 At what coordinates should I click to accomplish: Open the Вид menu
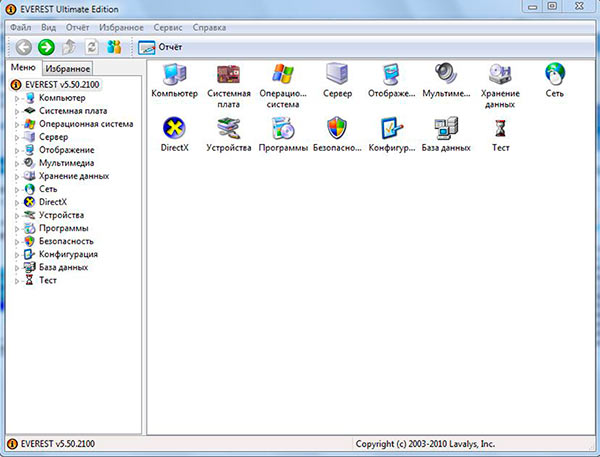49,28
